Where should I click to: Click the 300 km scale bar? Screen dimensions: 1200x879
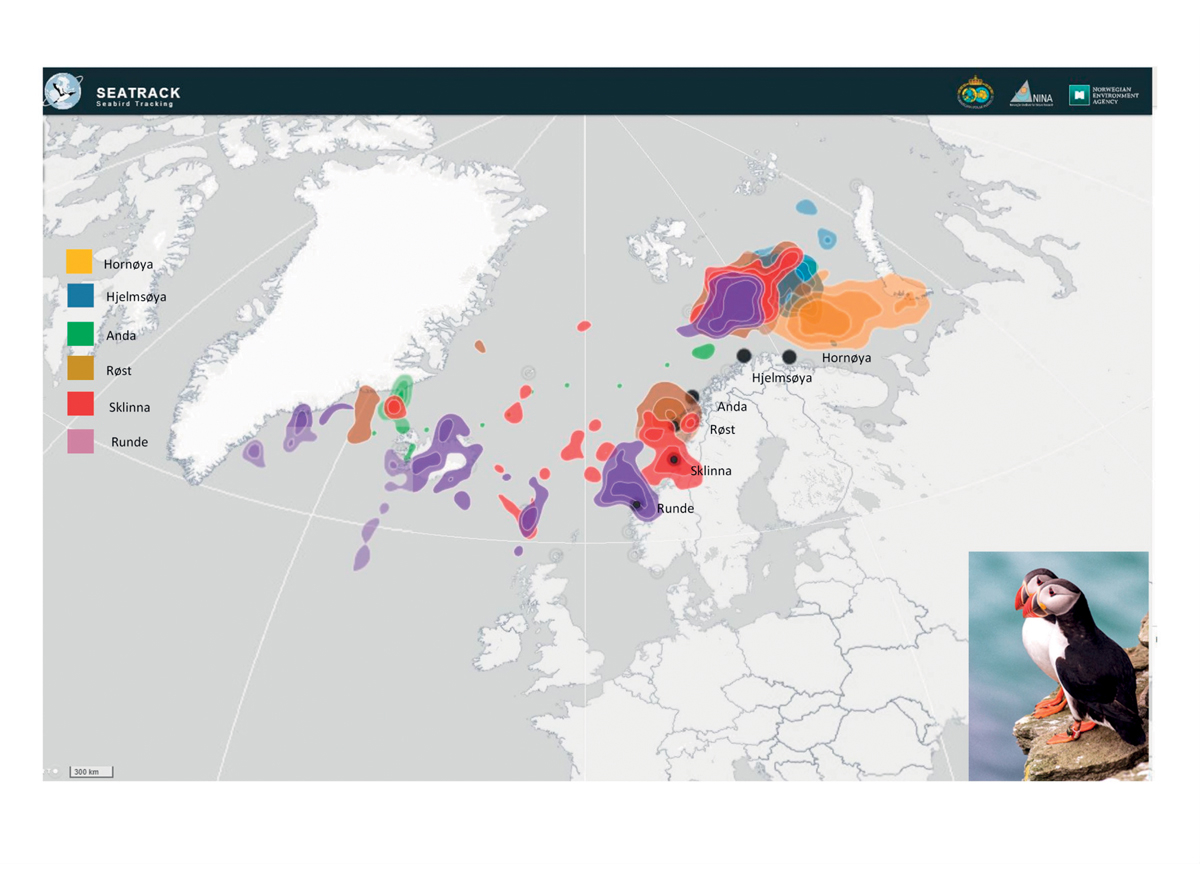click(x=91, y=772)
